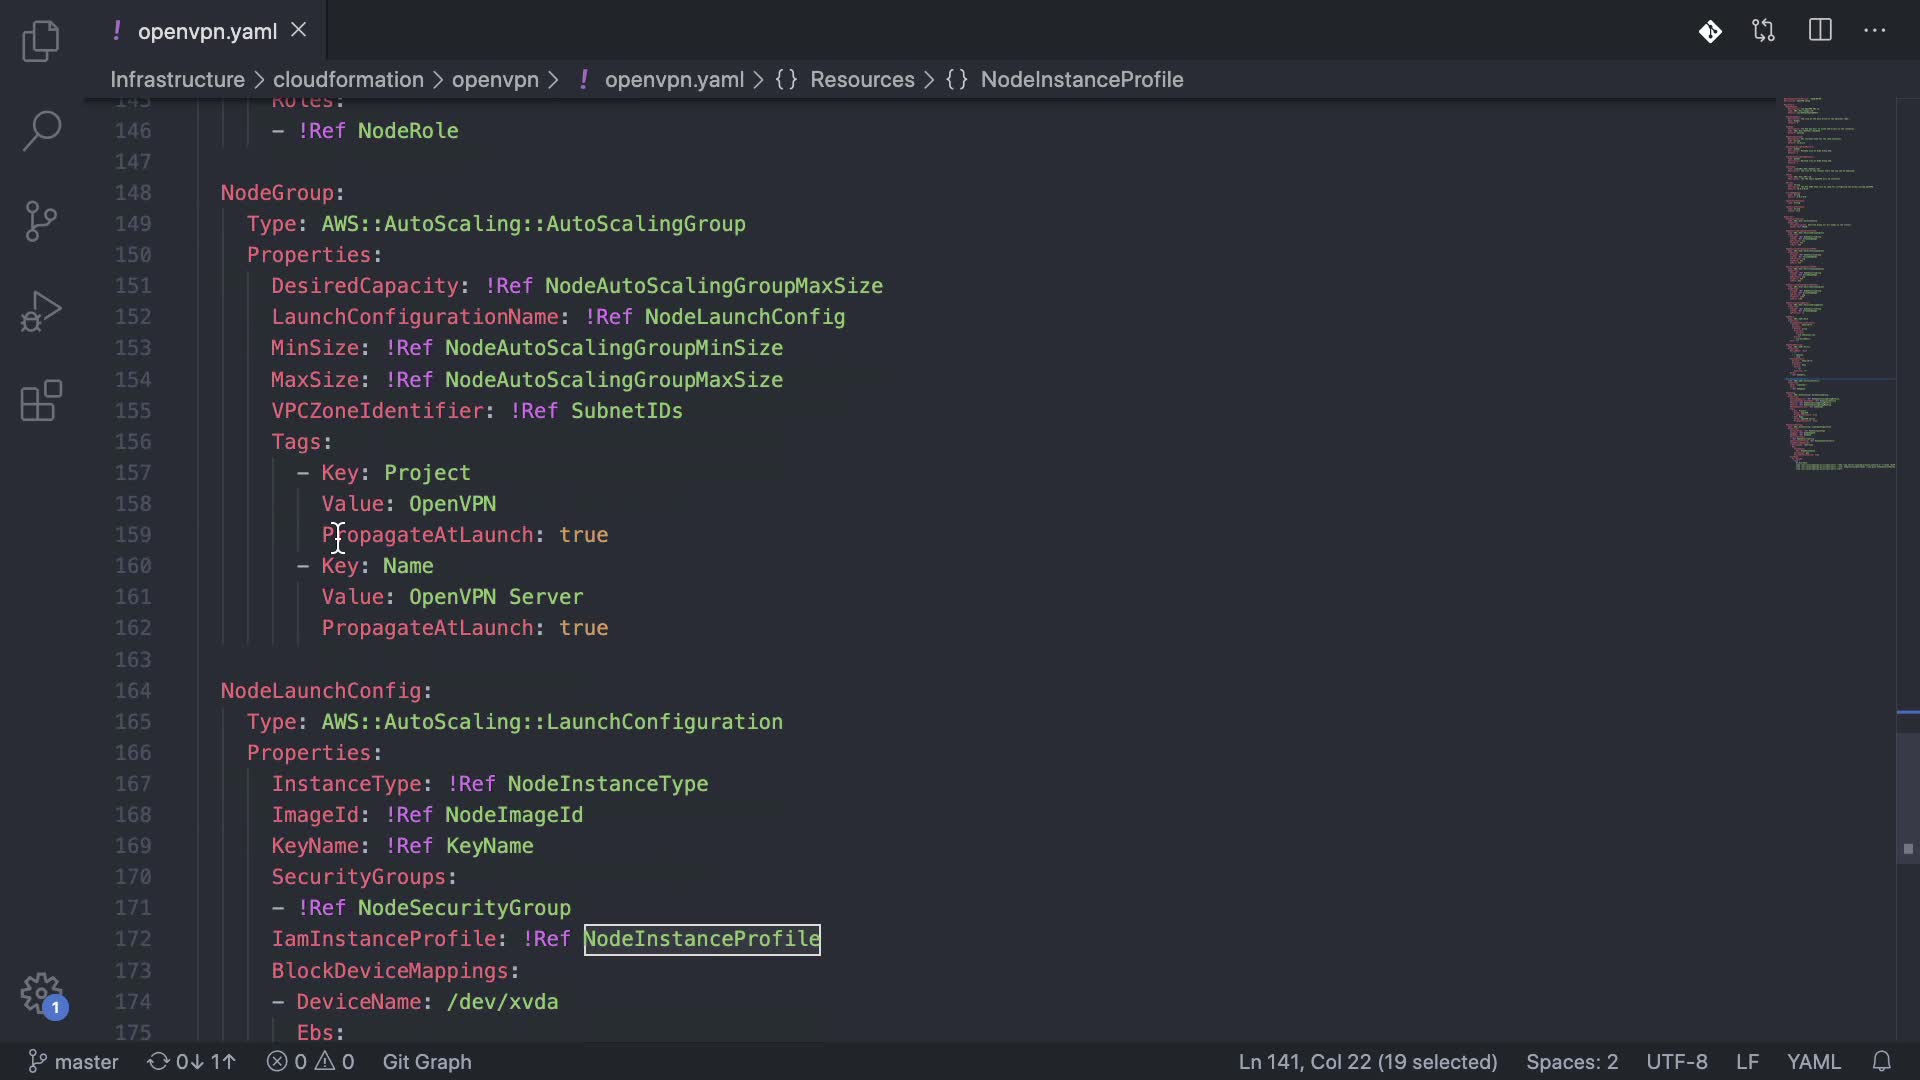
Task: Open the Manage gear icon
Action: pyautogui.click(x=41, y=994)
